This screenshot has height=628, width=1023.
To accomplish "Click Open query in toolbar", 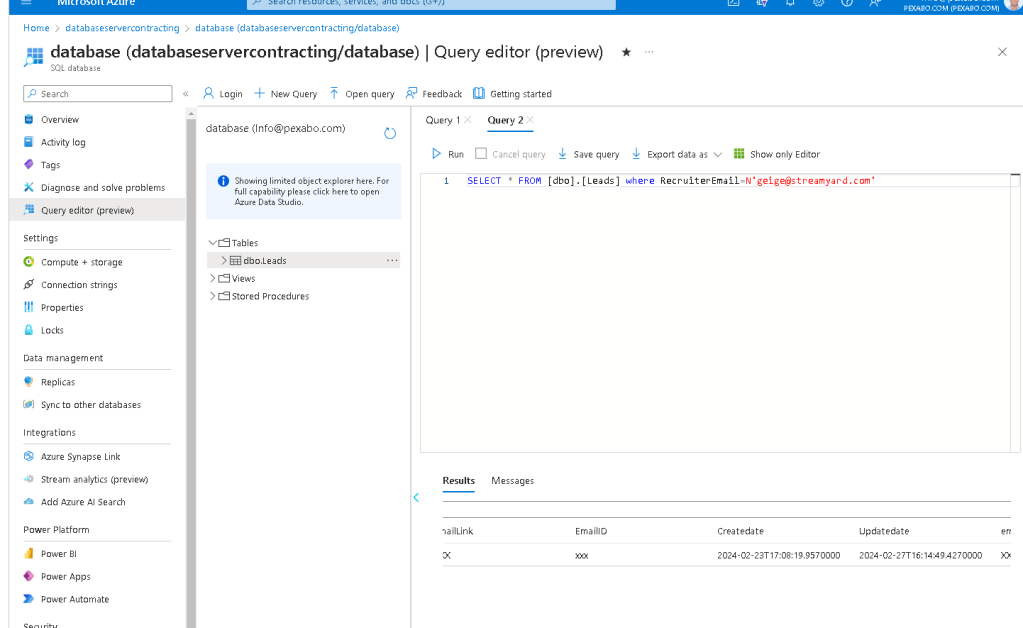I will pos(361,94).
